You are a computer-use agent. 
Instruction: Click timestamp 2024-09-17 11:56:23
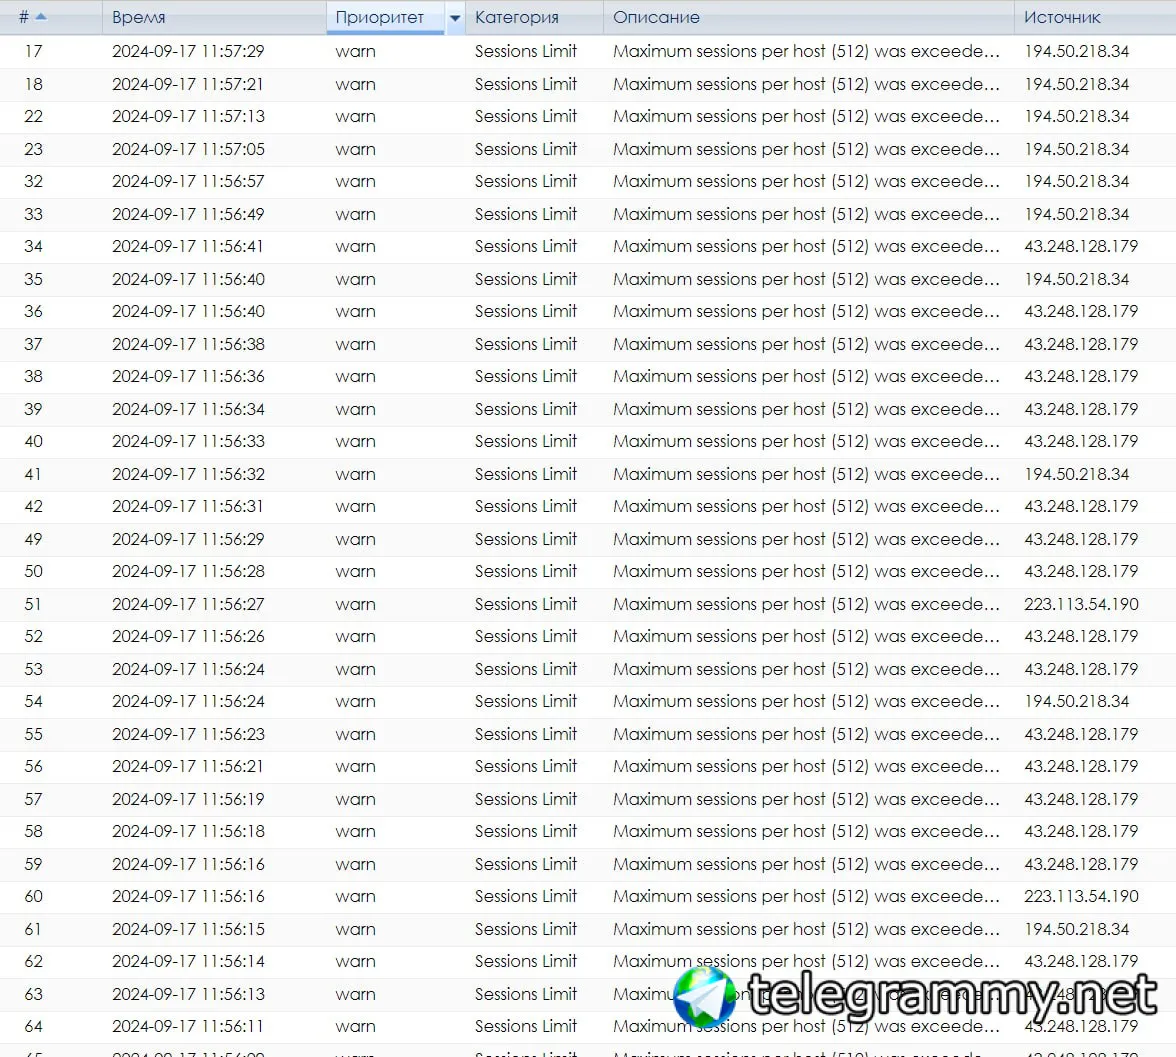pos(188,734)
